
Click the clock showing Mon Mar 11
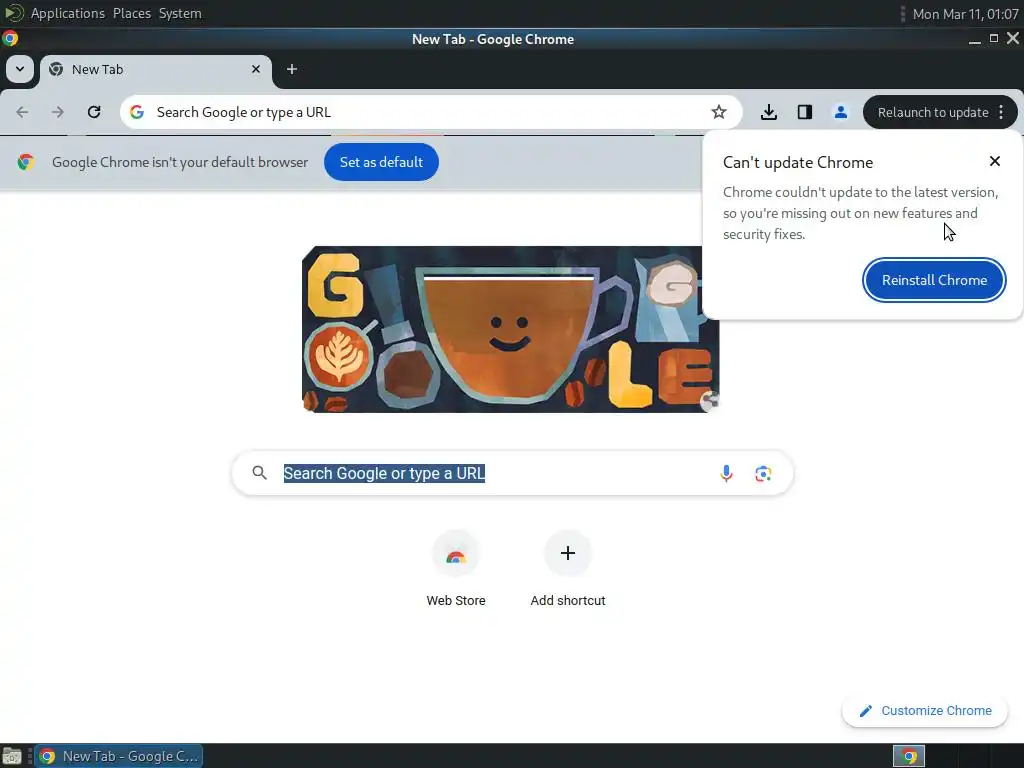point(965,14)
